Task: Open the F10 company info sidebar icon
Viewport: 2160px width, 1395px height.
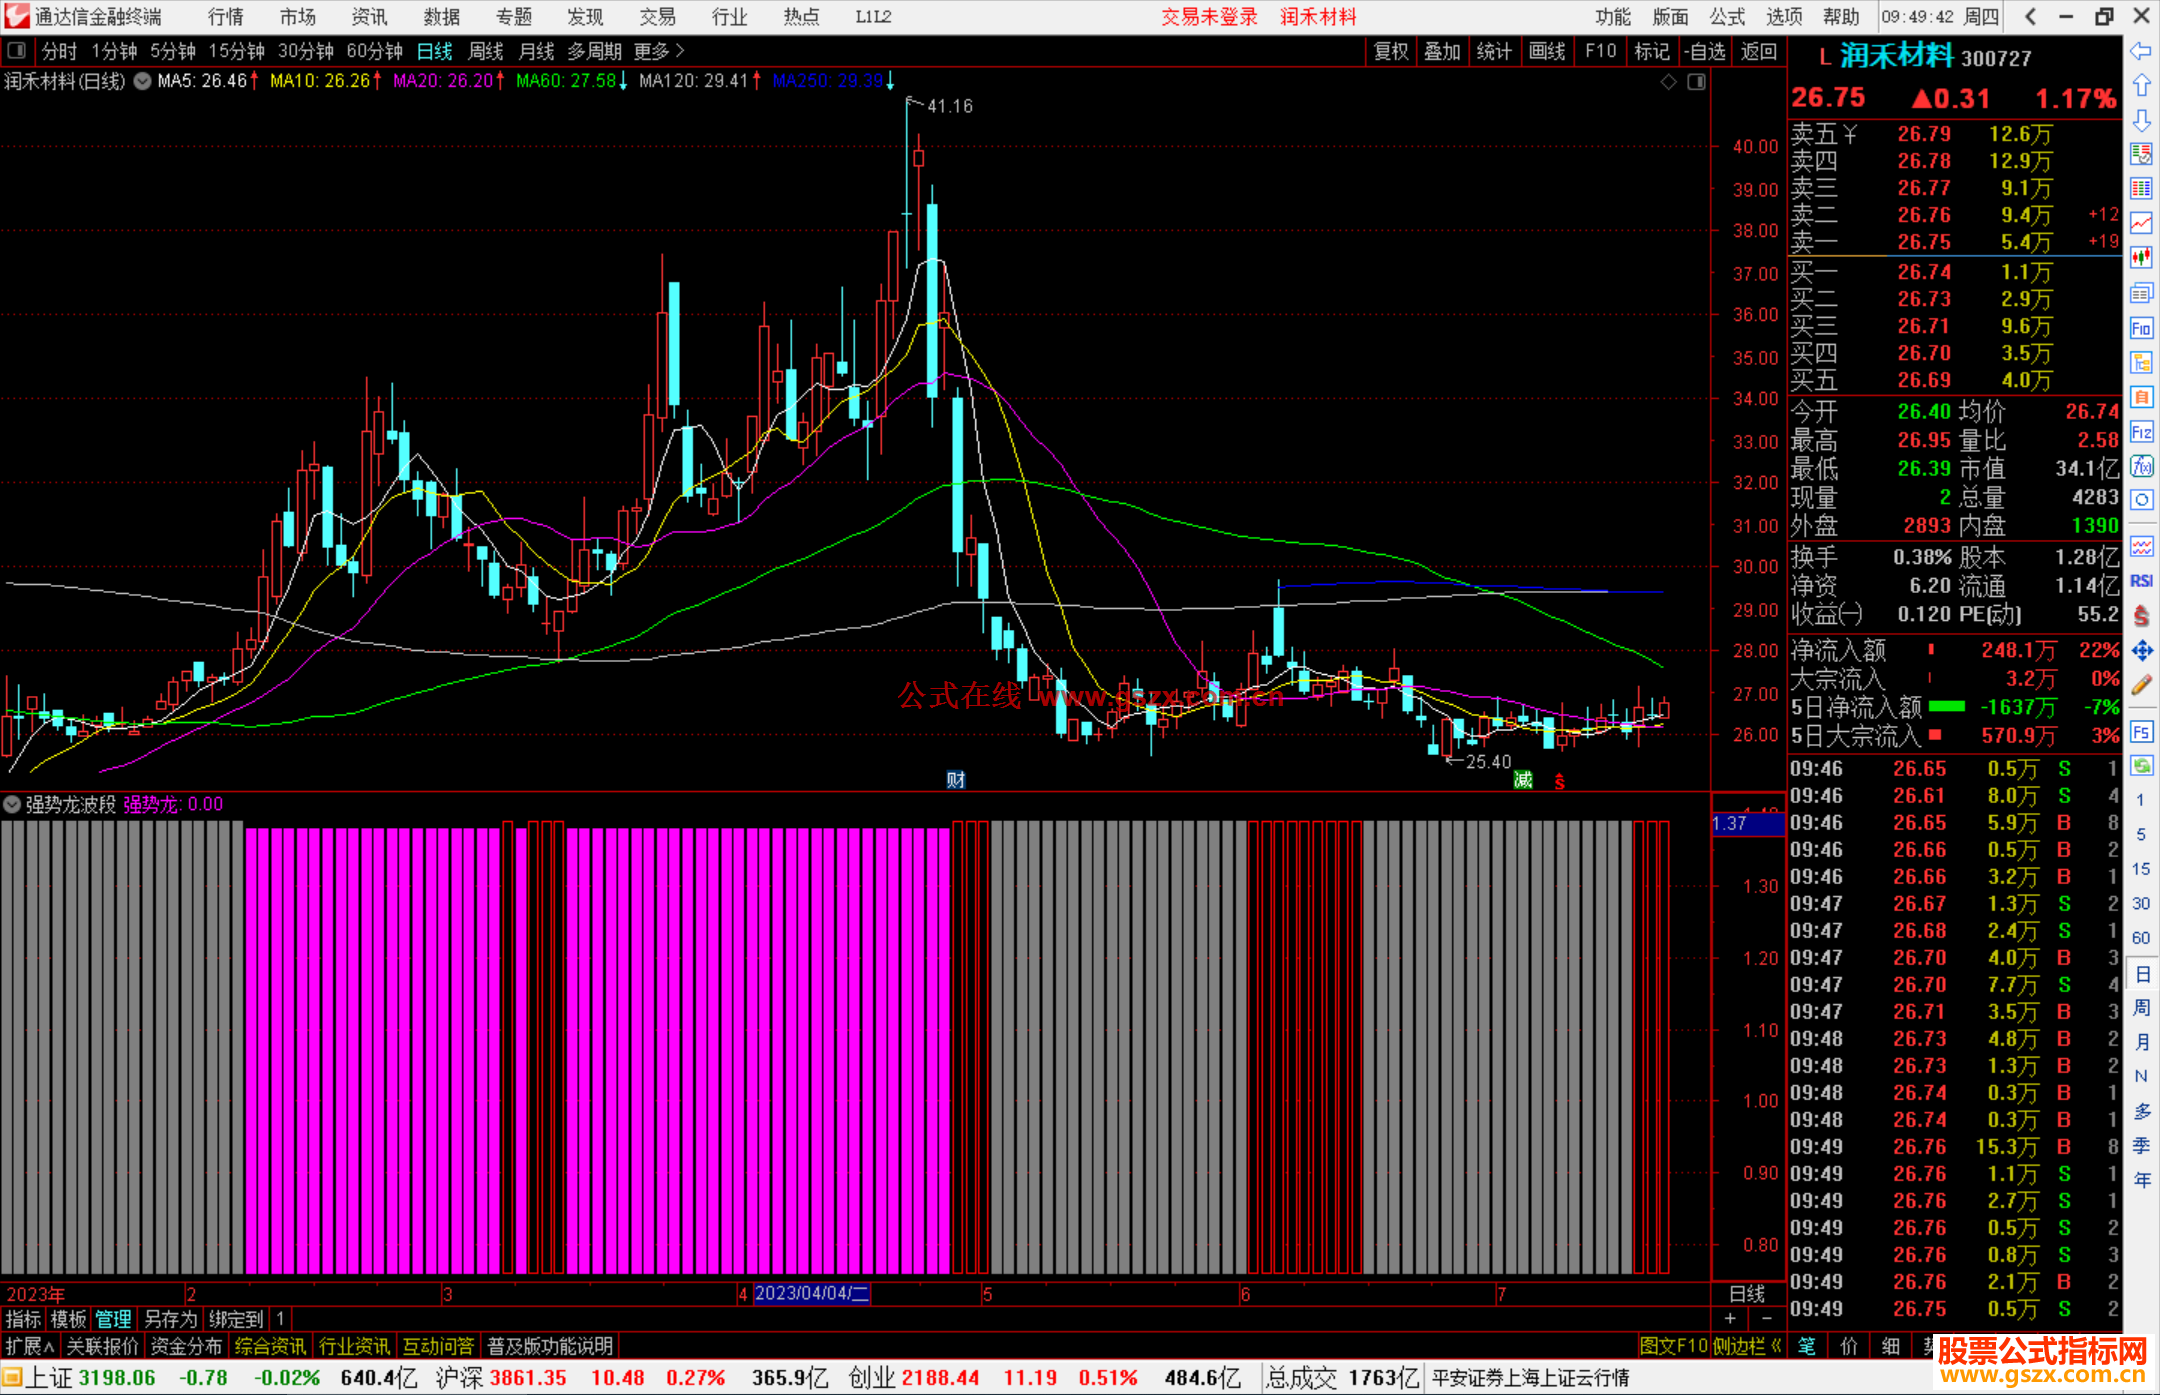Action: (2141, 328)
